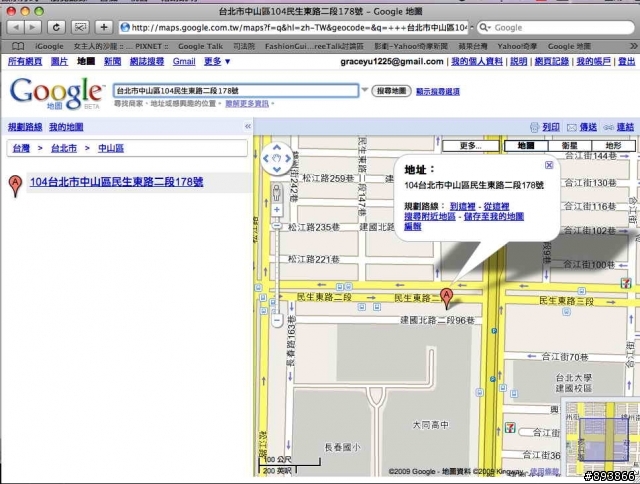Viewport: 640px width, 484px height.
Task: Click the Street View pegman icon
Action: tap(277, 193)
